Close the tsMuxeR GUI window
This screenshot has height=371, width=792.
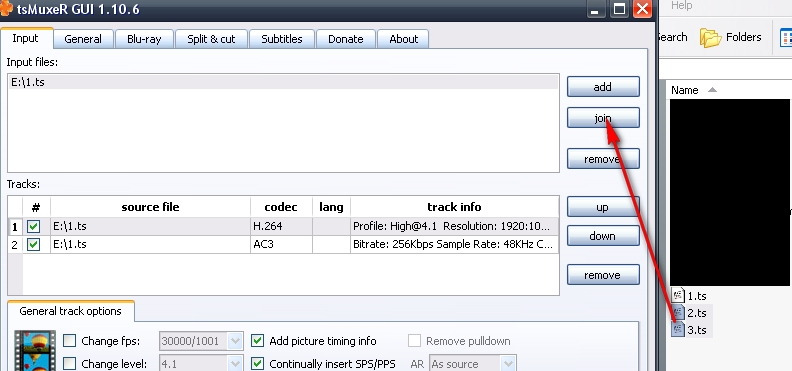(642, 9)
